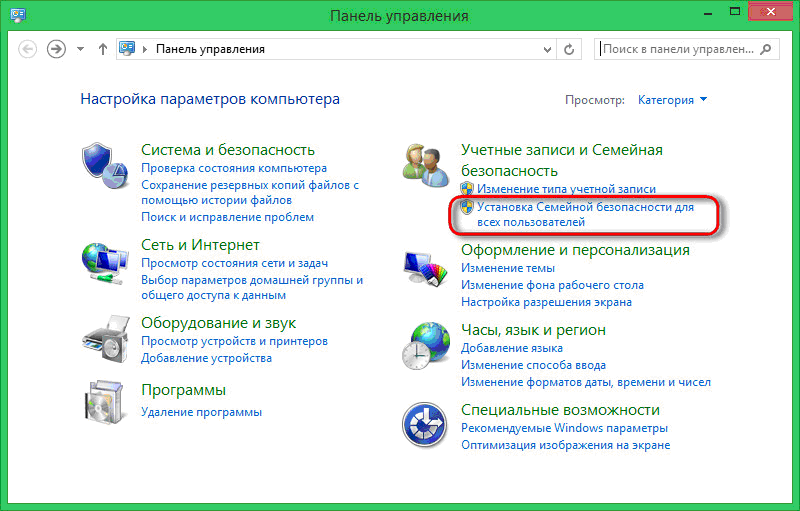Click Установка Семейной безопасности для всех пользователей
Screen dimensions: 800x511
[585, 214]
